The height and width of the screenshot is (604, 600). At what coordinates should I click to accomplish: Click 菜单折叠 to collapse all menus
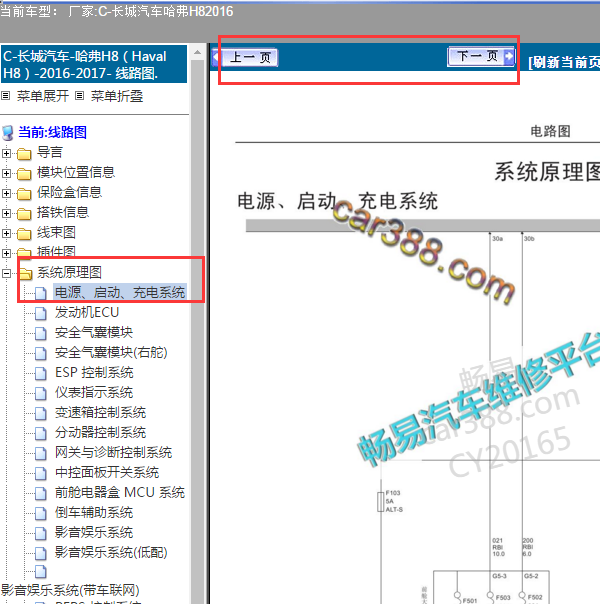(x=117, y=96)
